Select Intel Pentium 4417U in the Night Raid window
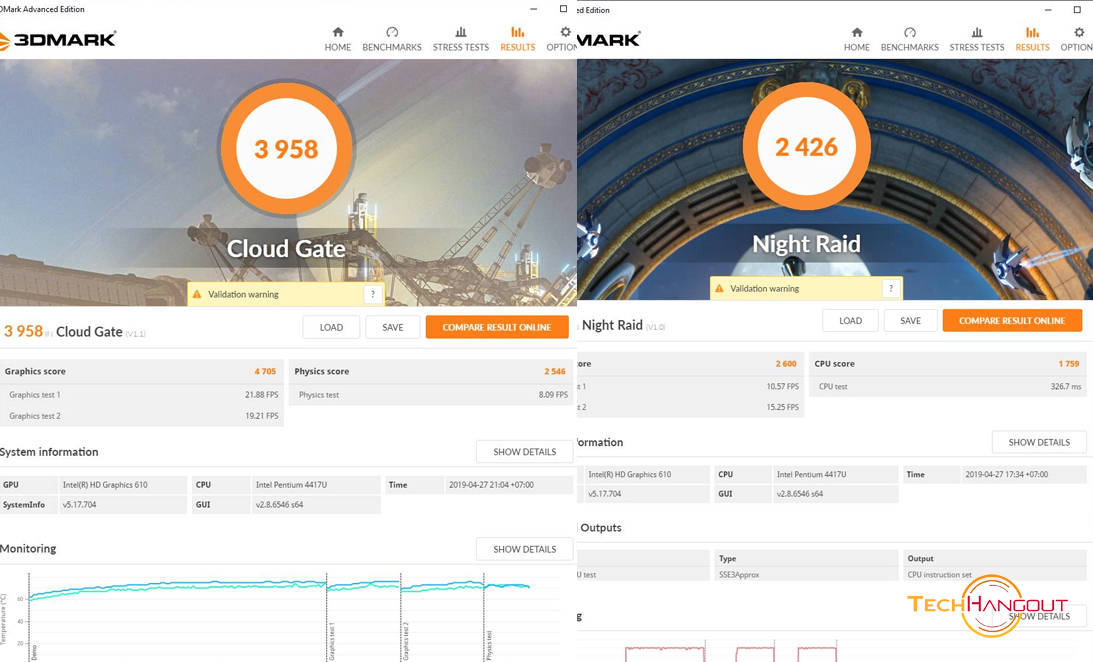The height and width of the screenshot is (662, 1093). [x=811, y=475]
